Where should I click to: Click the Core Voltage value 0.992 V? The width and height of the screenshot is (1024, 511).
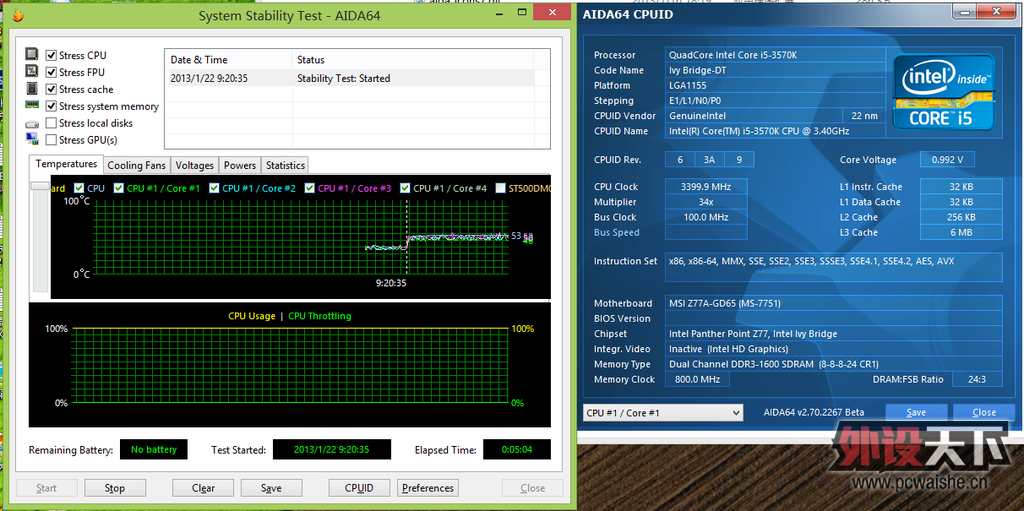point(947,159)
